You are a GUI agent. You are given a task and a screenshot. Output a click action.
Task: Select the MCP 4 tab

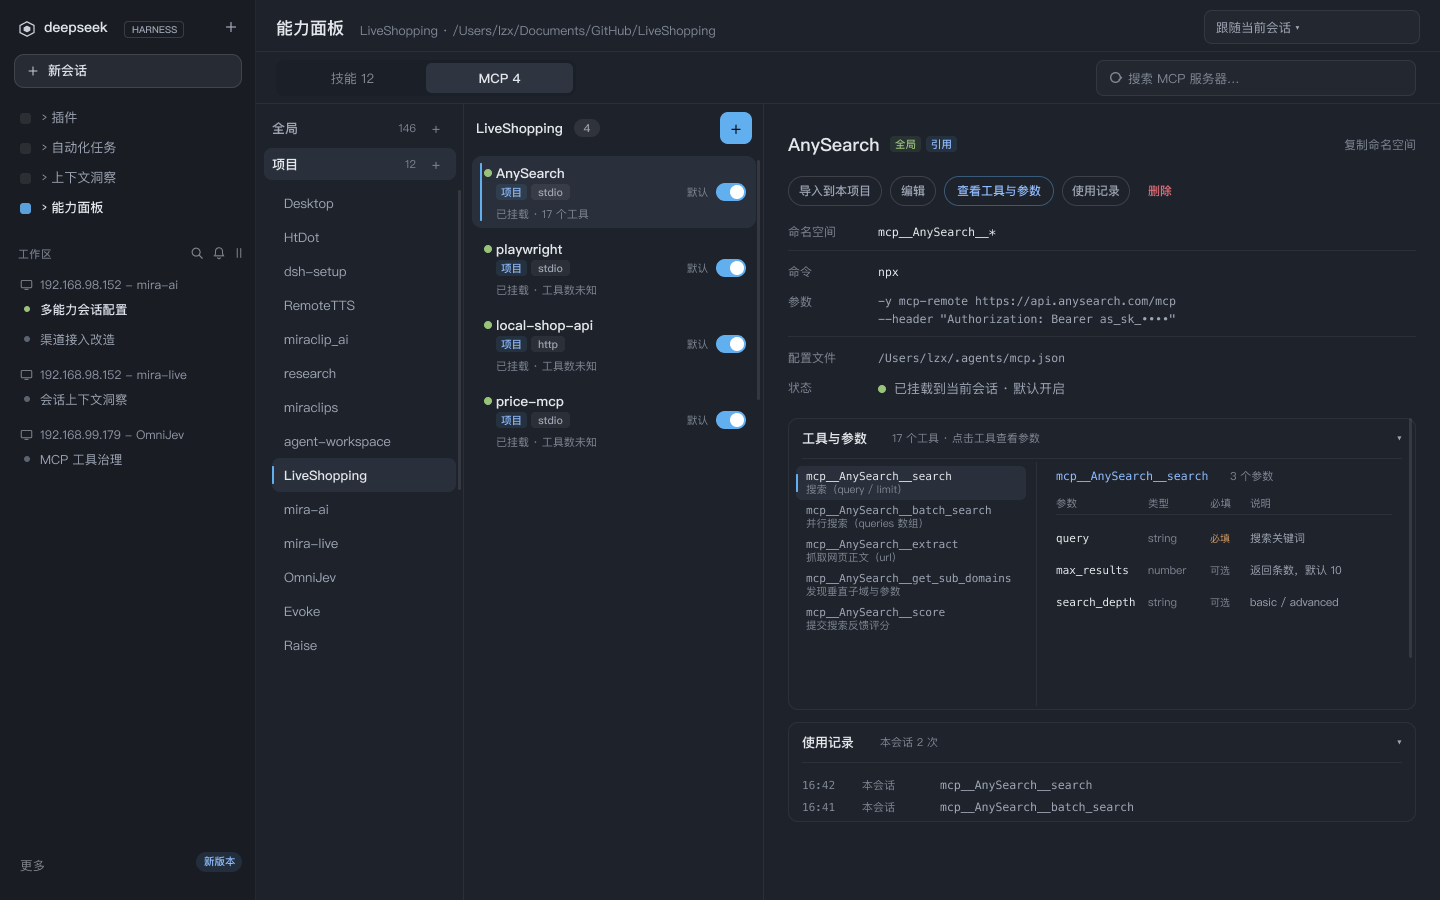coord(499,78)
